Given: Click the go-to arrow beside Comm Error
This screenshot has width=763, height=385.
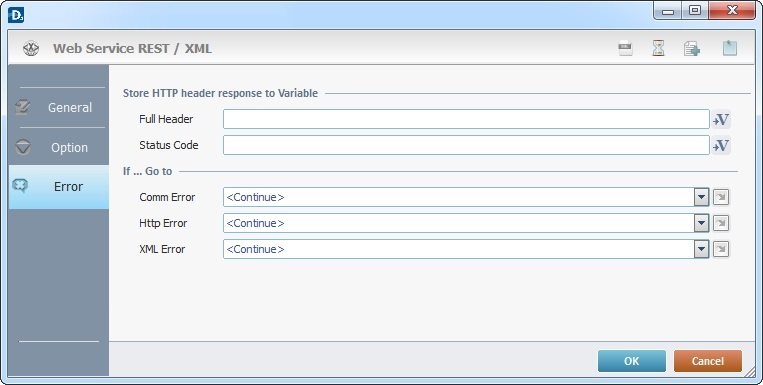Looking at the screenshot, I should tap(721, 197).
